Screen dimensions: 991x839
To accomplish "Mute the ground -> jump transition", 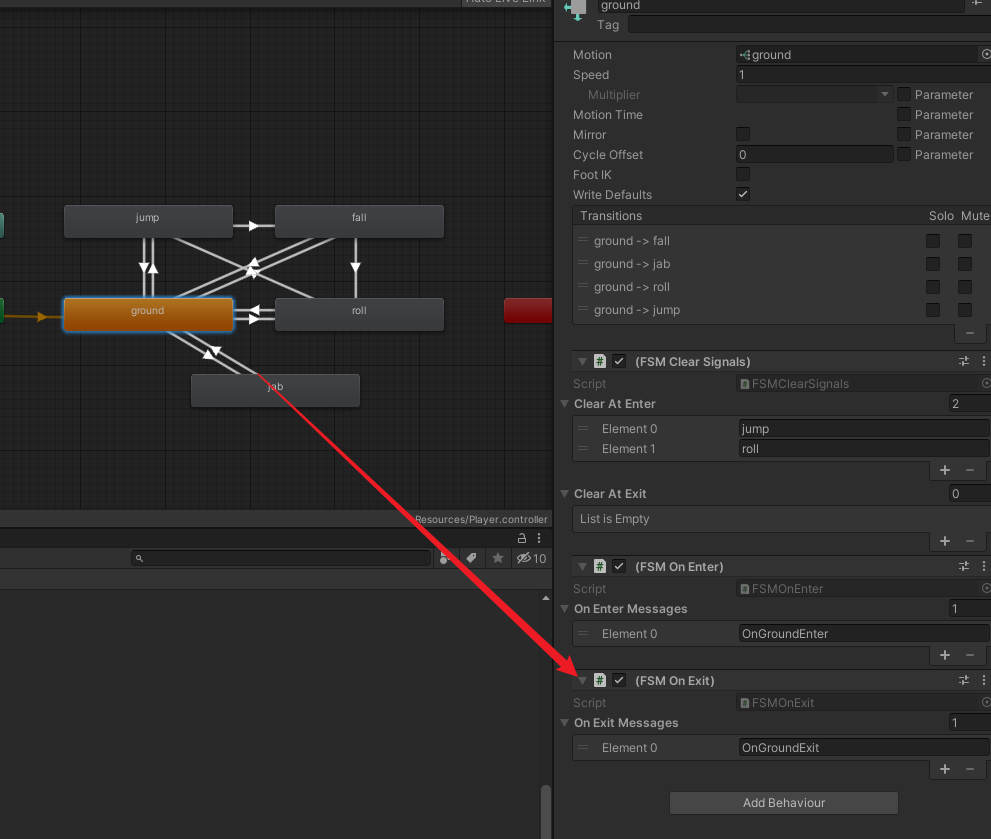I will (x=964, y=310).
